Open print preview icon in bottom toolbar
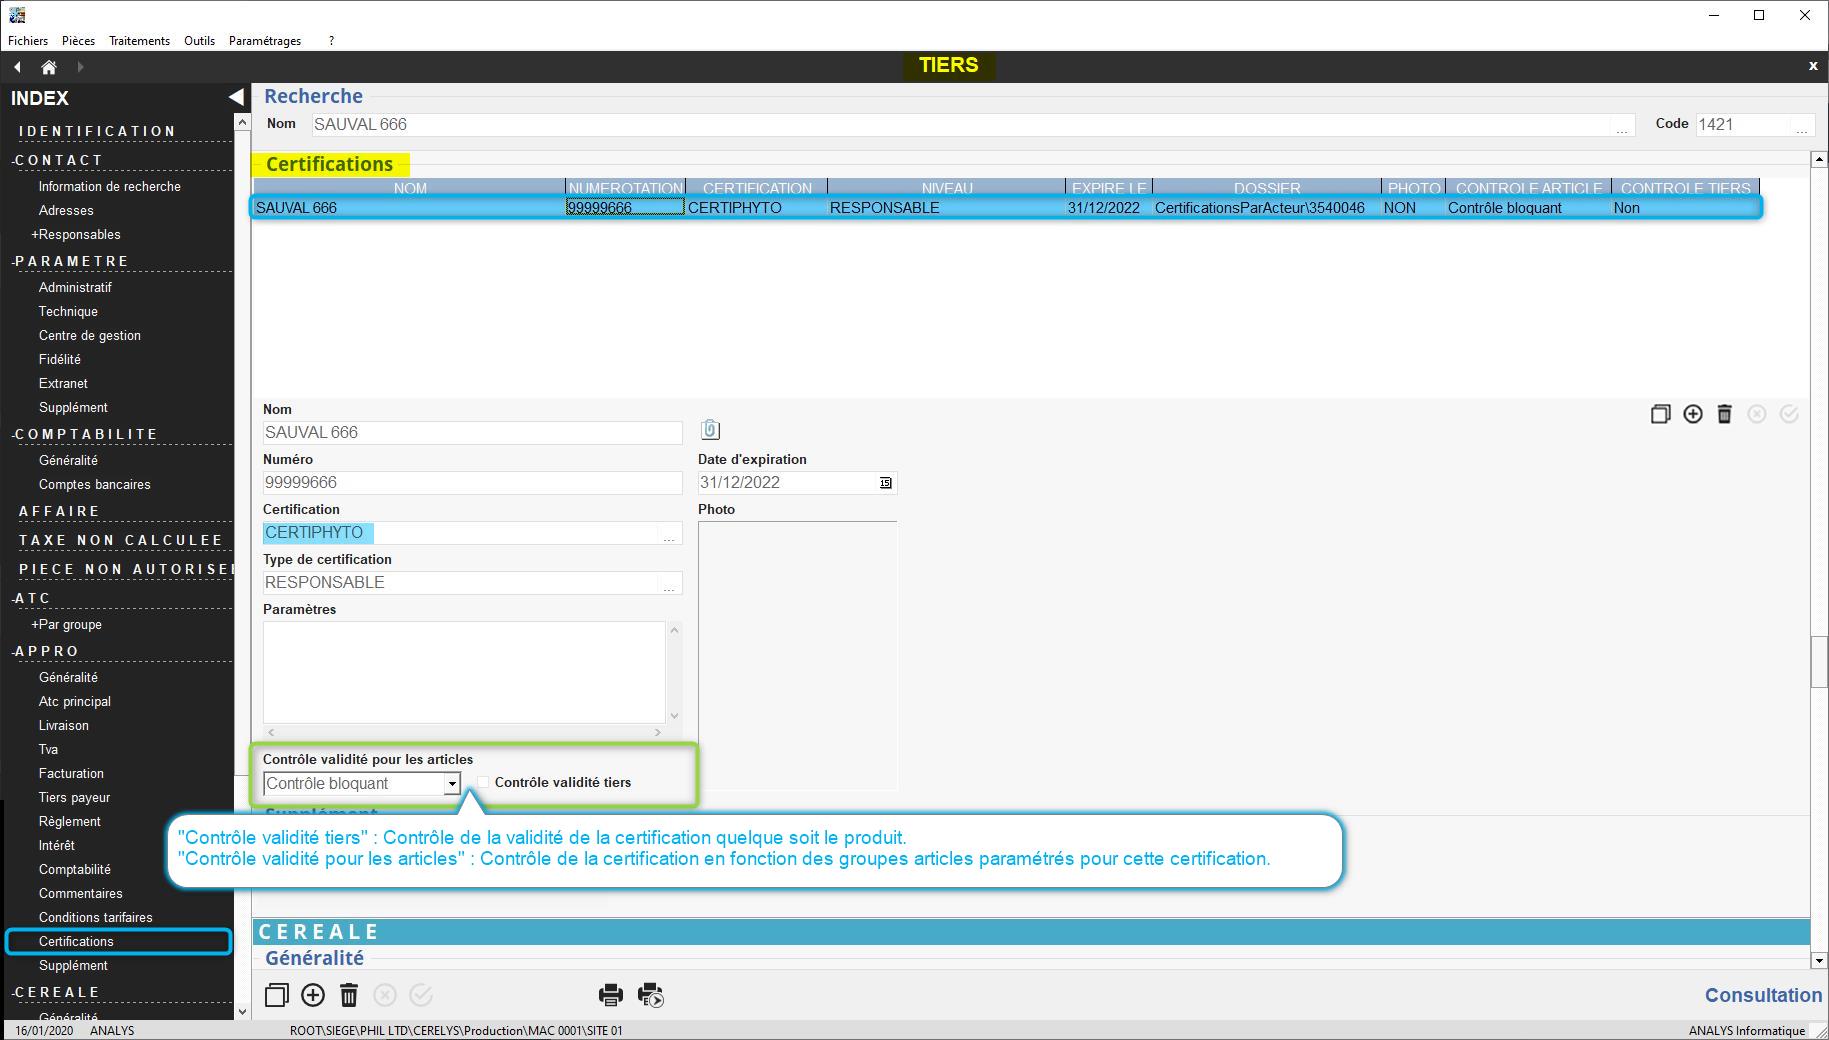1829x1040 pixels. click(651, 995)
